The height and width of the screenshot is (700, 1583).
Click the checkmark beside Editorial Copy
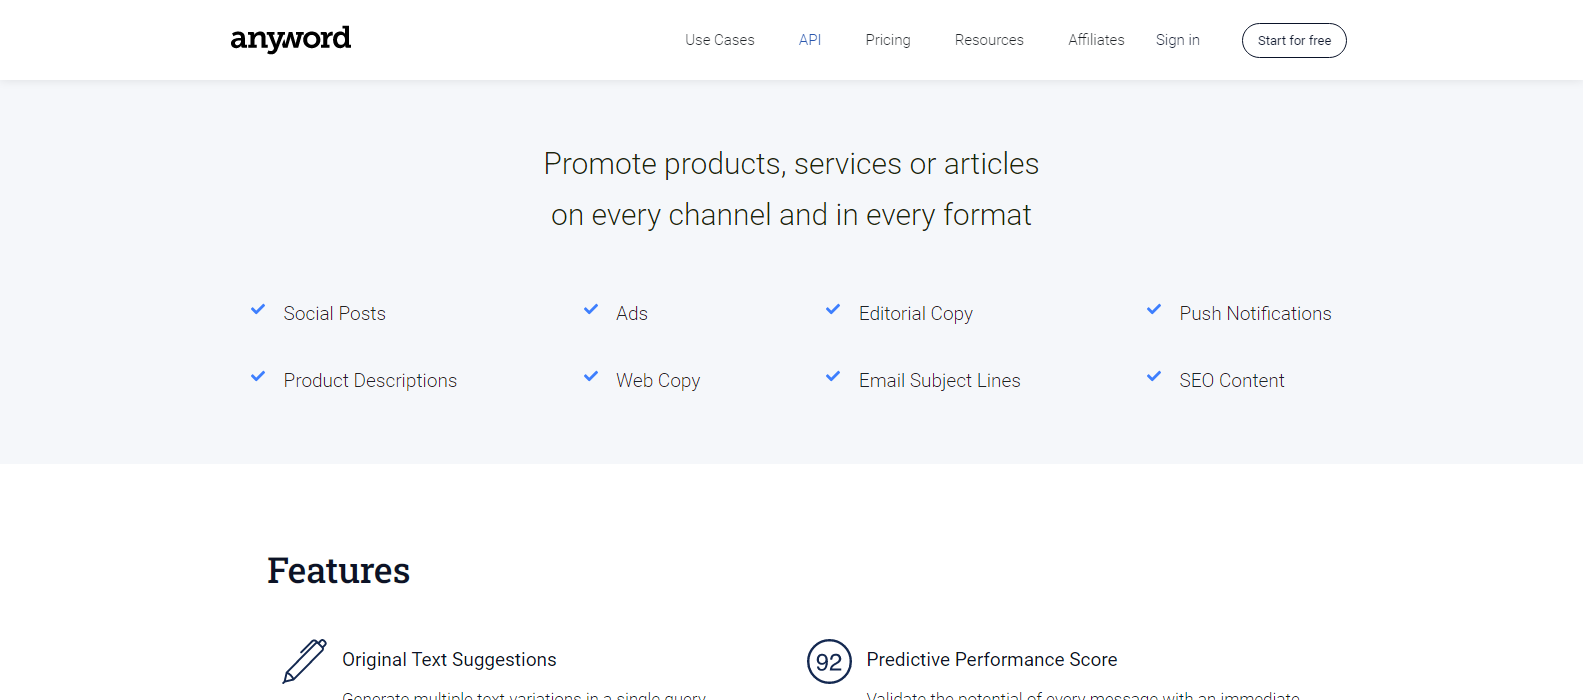pyautogui.click(x=833, y=310)
